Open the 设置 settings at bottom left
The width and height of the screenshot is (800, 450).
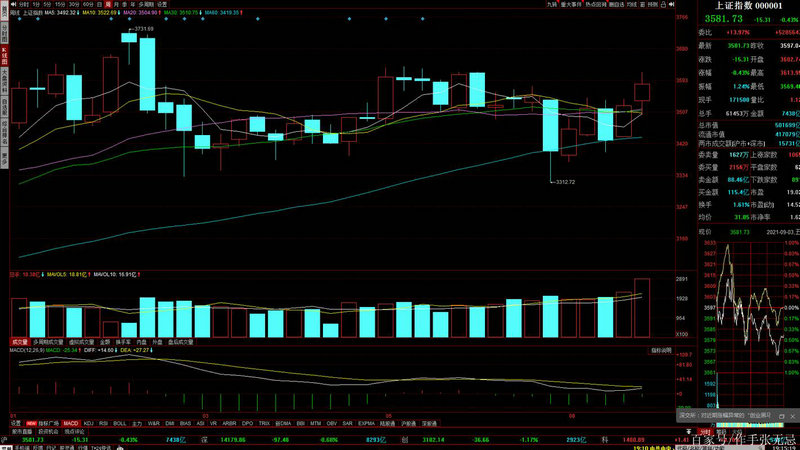pyautogui.click(x=15, y=424)
